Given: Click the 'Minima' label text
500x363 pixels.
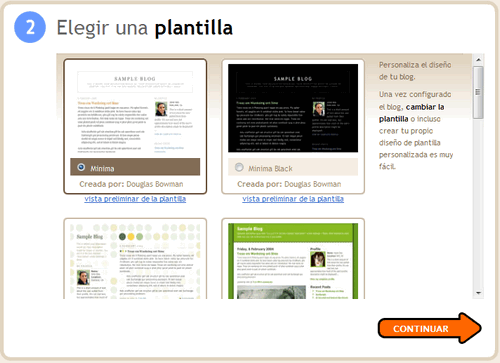Looking at the screenshot, I should (x=102, y=169).
